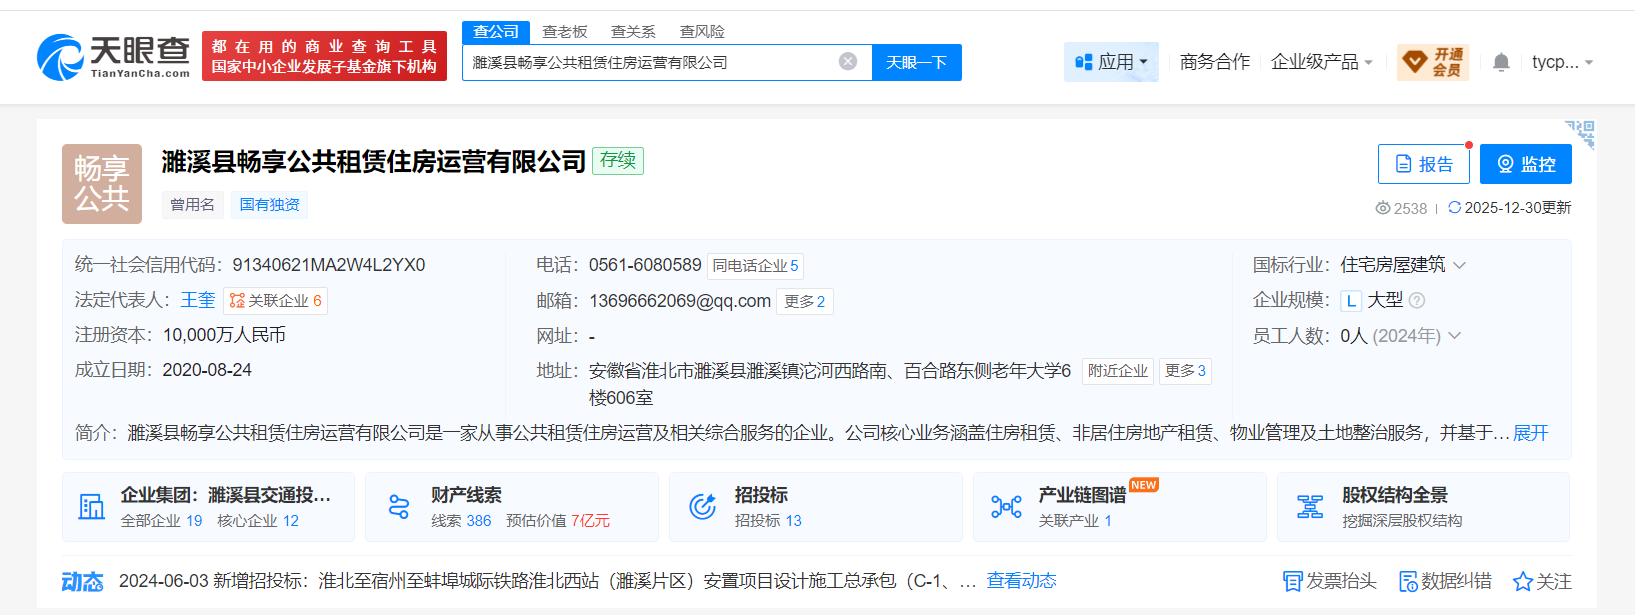Open 数据纠错 data correction

(1445, 581)
